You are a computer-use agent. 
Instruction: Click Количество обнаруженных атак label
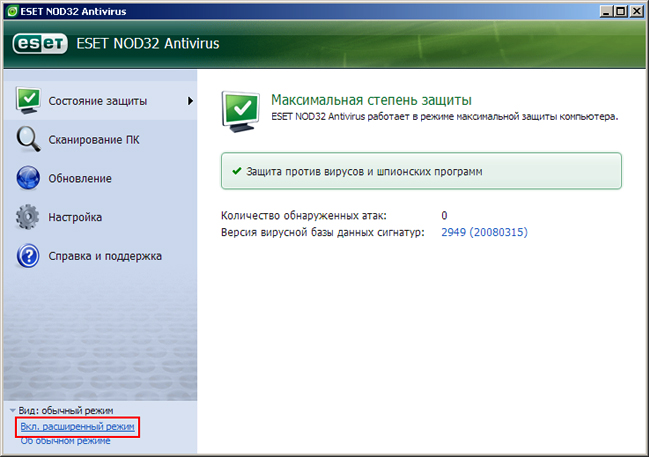tap(303, 216)
